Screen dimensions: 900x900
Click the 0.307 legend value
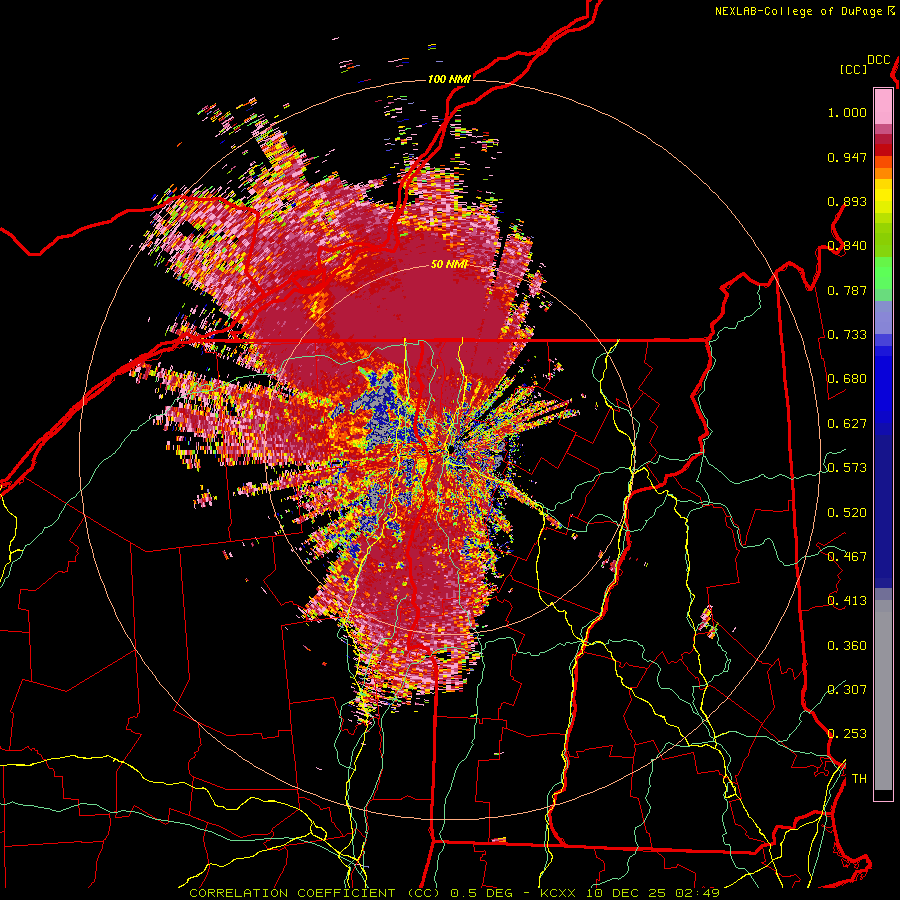point(847,690)
